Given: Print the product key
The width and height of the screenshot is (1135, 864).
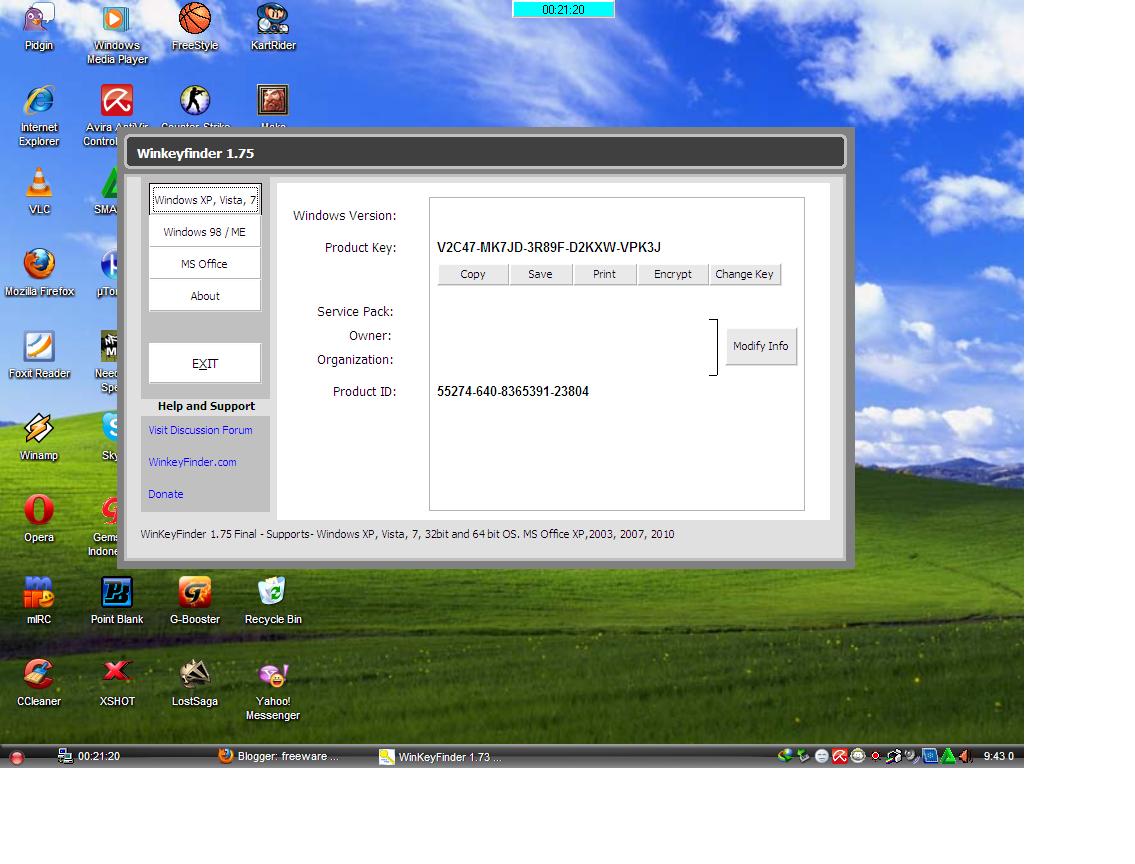Looking at the screenshot, I should [604, 274].
